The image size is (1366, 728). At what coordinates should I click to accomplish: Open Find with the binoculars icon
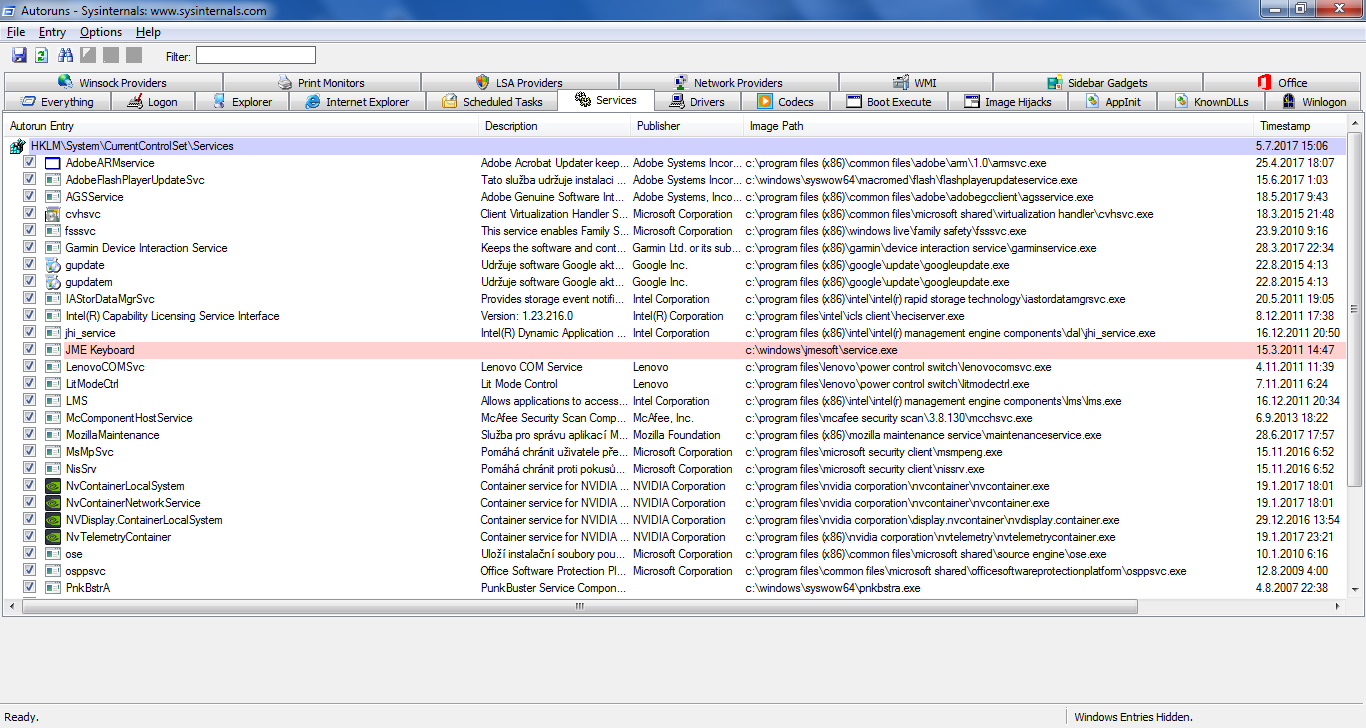pos(66,55)
